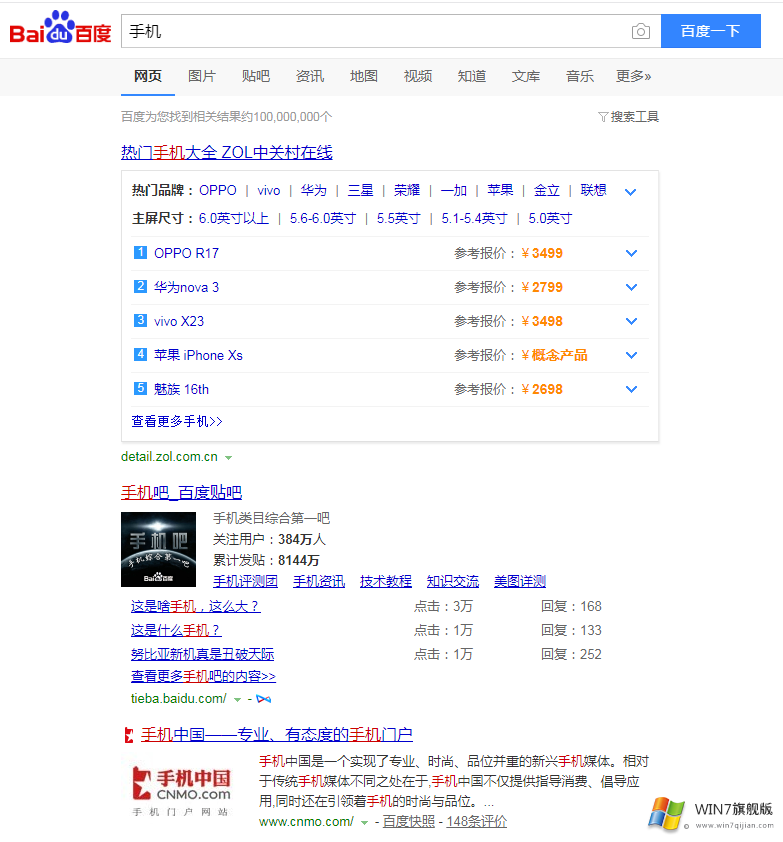
Task: Switch to the 资讯 tab
Action: (310, 76)
